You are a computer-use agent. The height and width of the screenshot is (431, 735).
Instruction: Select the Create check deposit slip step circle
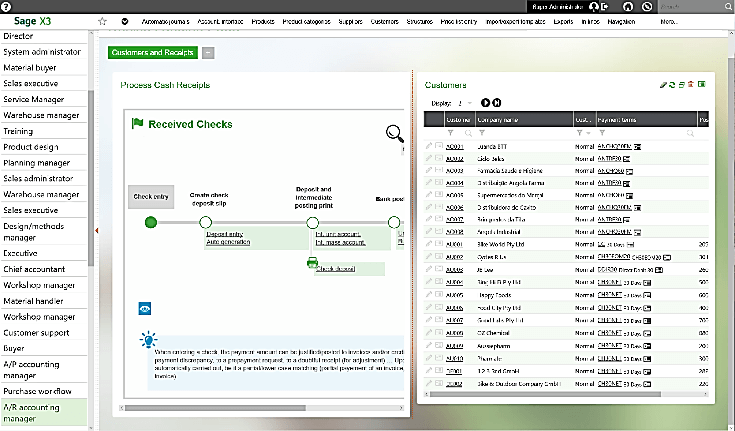(206, 222)
